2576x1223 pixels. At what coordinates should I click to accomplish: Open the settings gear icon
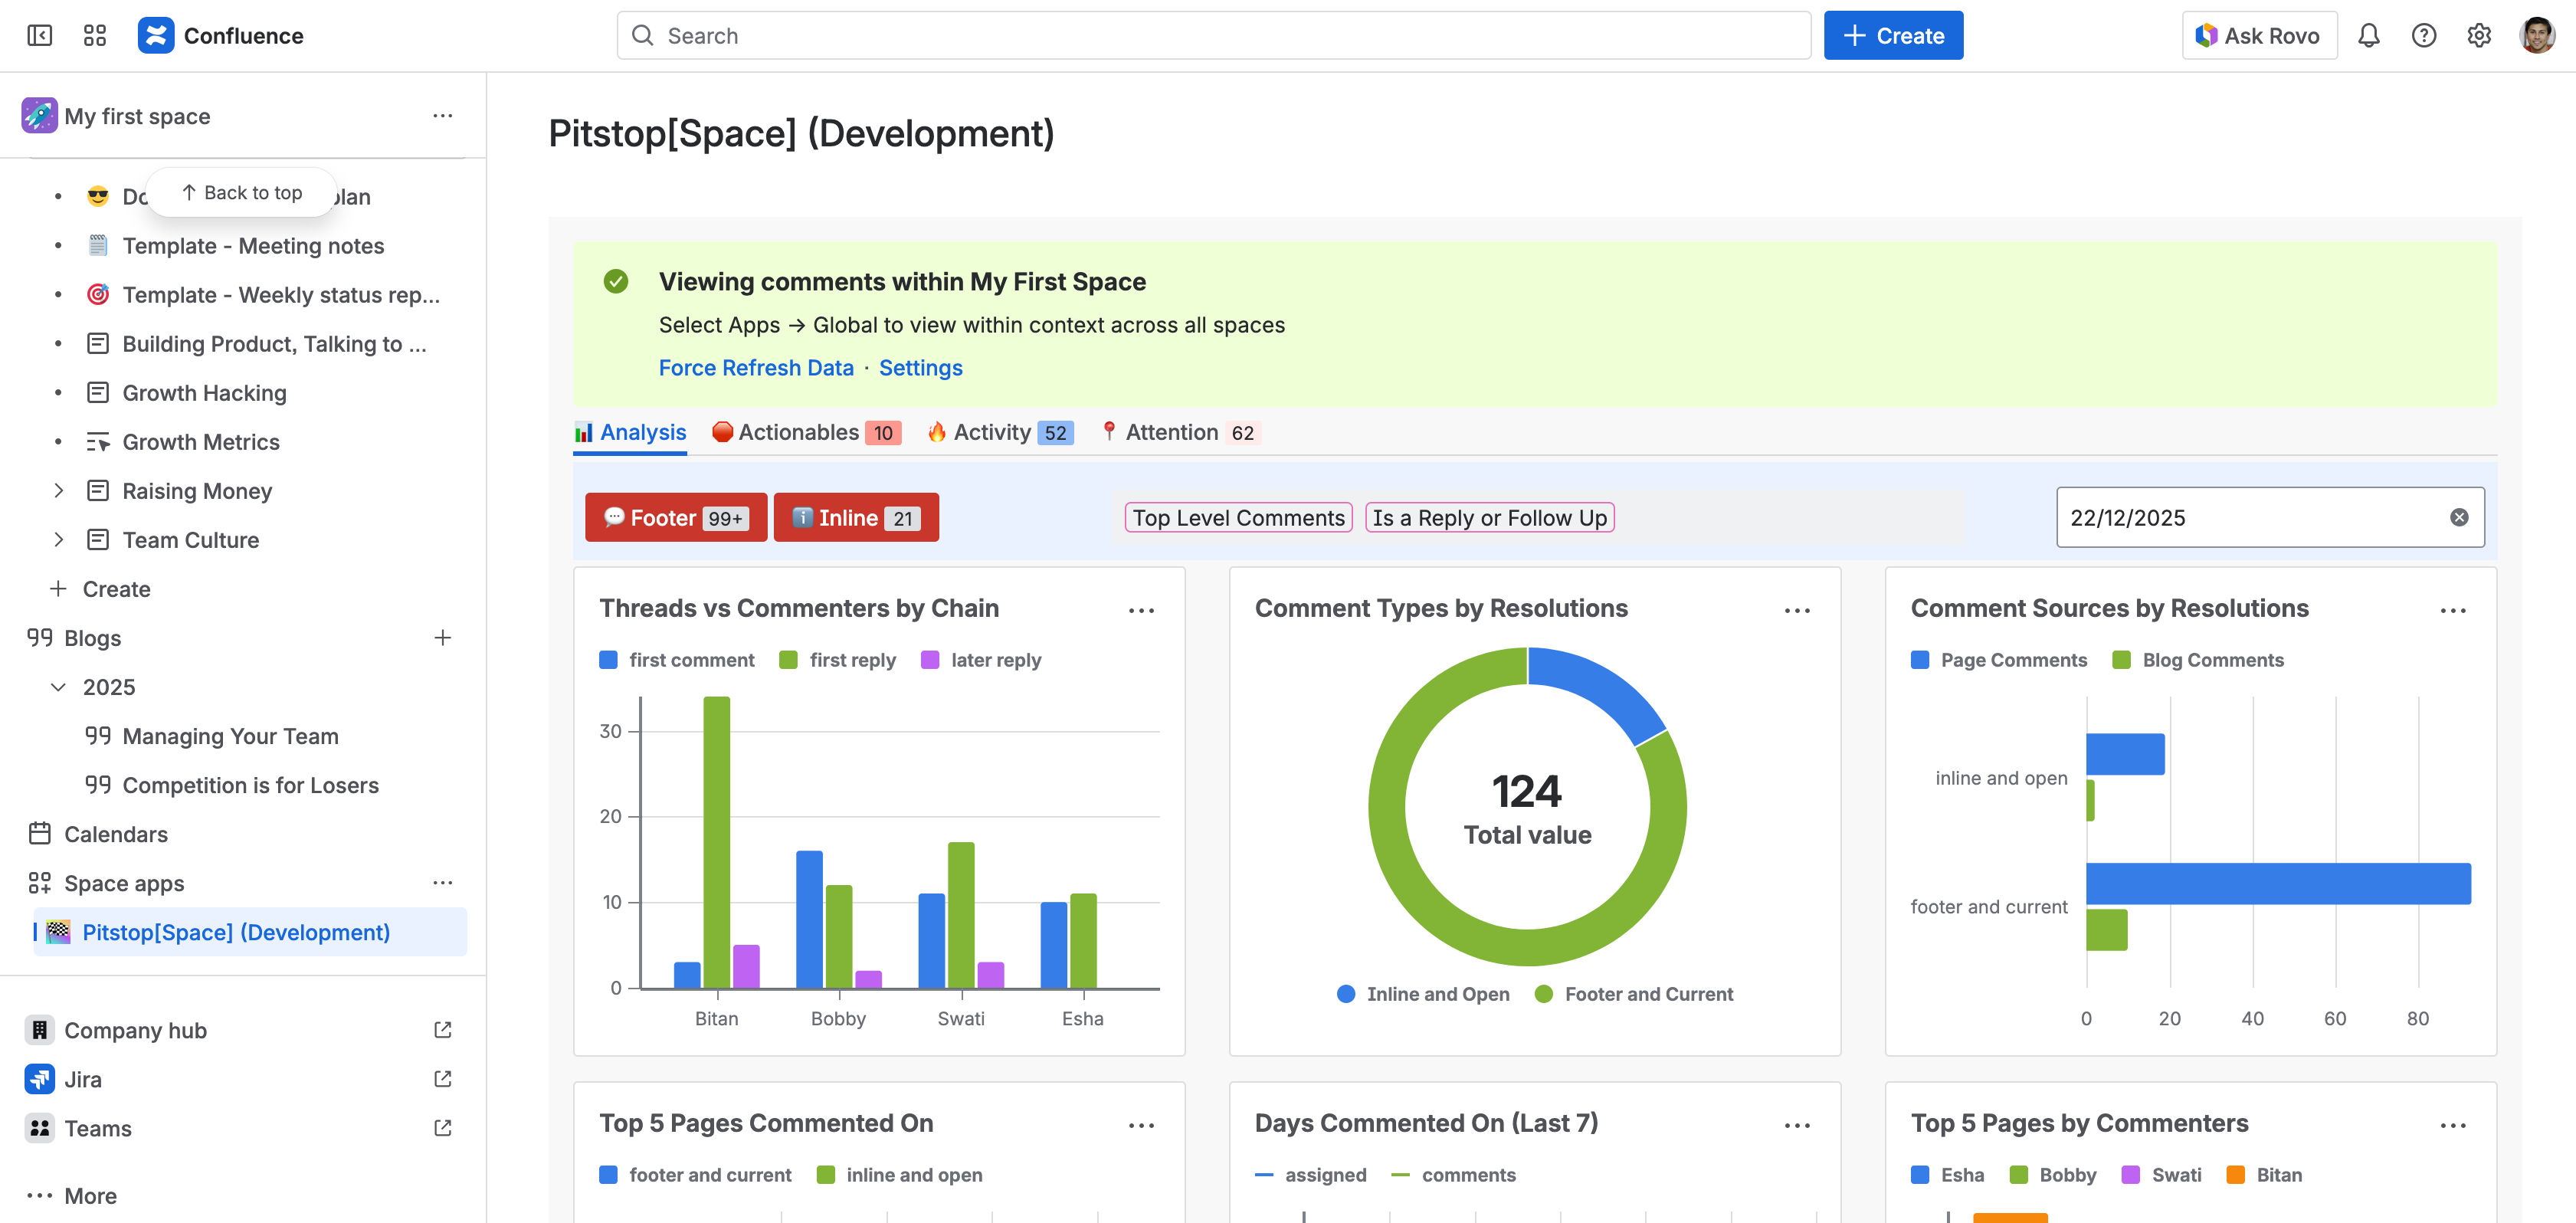point(2478,36)
